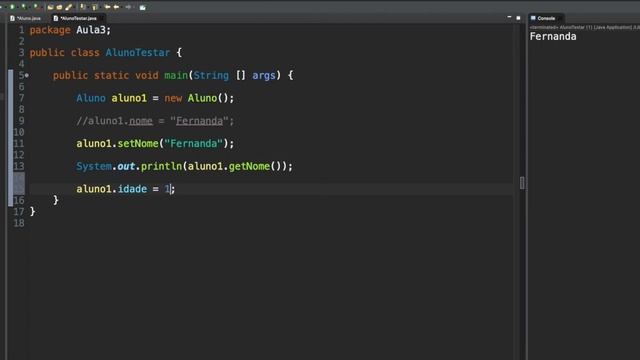Click the Console view icon
Viewport: 640px width, 360px height.
[533, 18]
